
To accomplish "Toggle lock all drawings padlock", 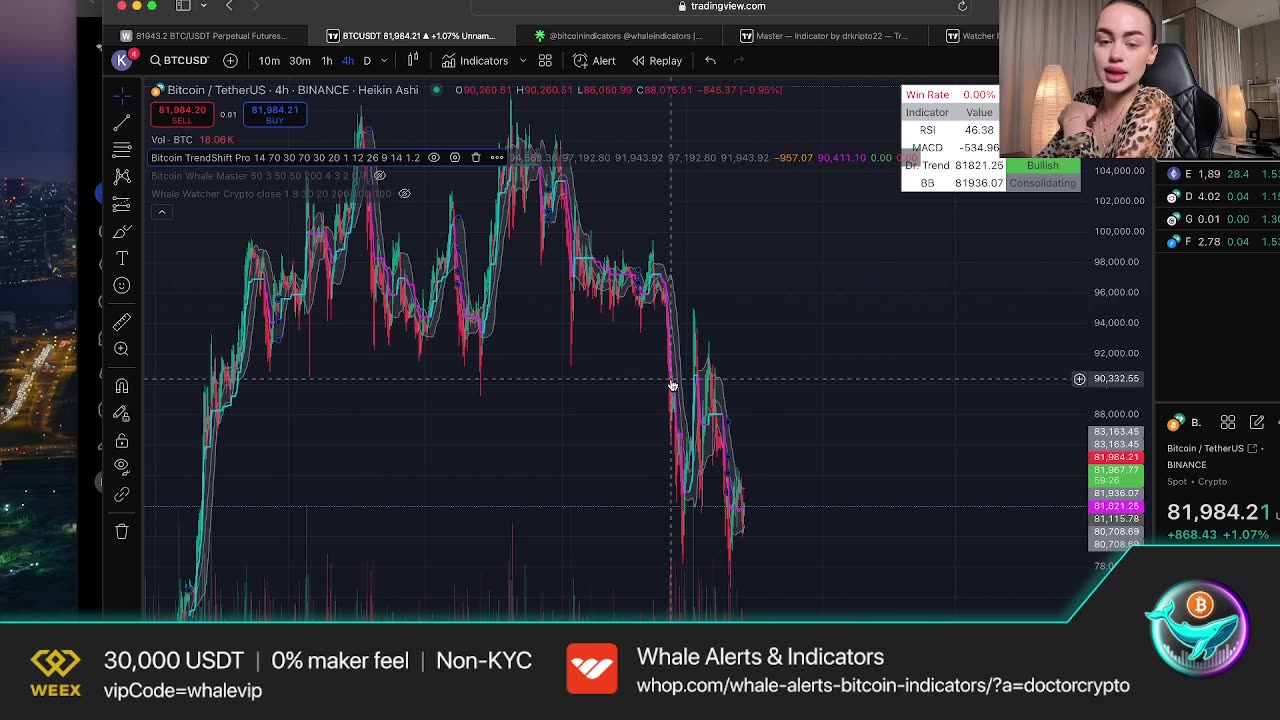I will [122, 441].
